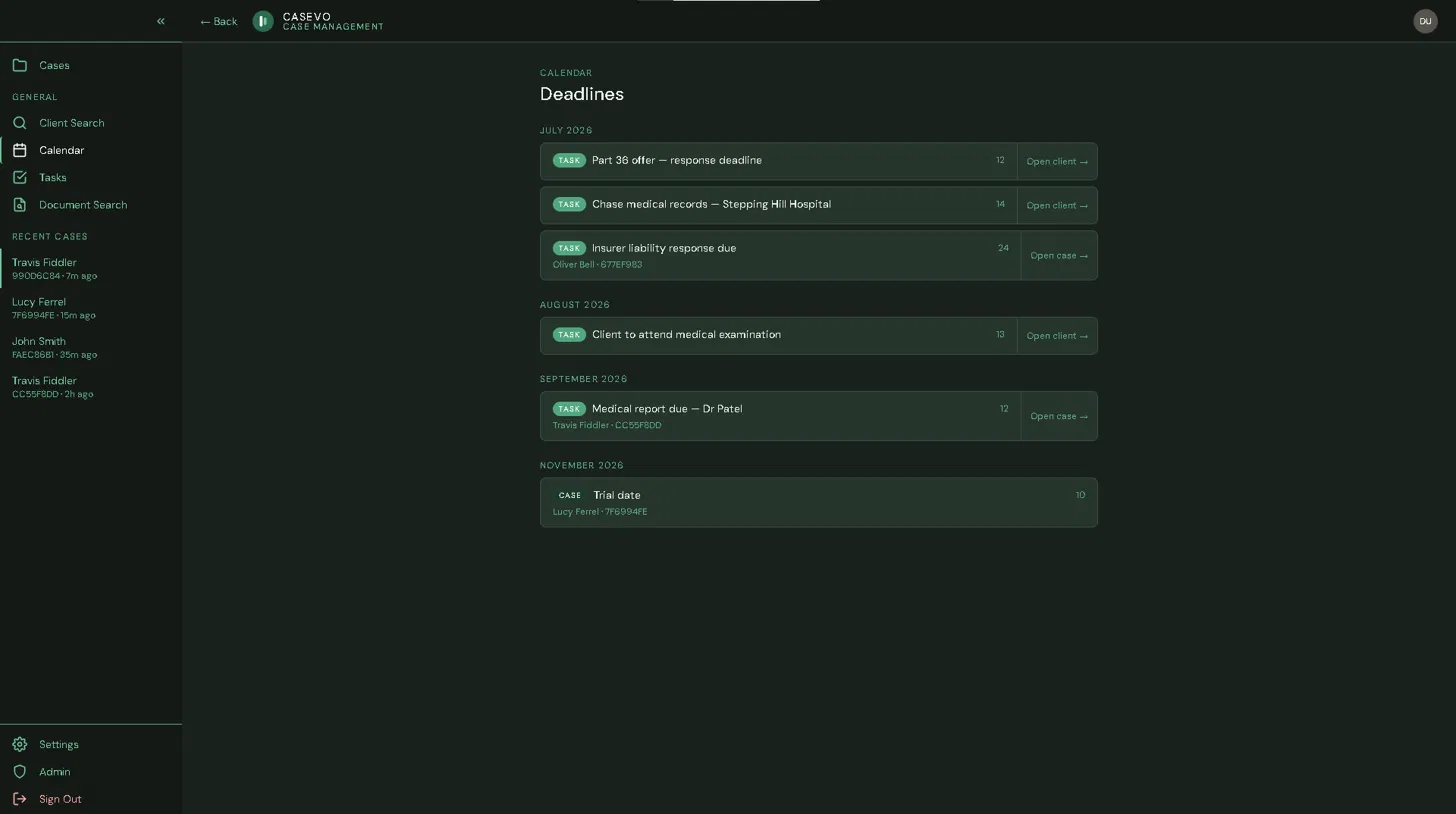Viewport: 1456px width, 814px height.
Task: Open recent case John Smith FAEC8681
Action: tap(91, 347)
